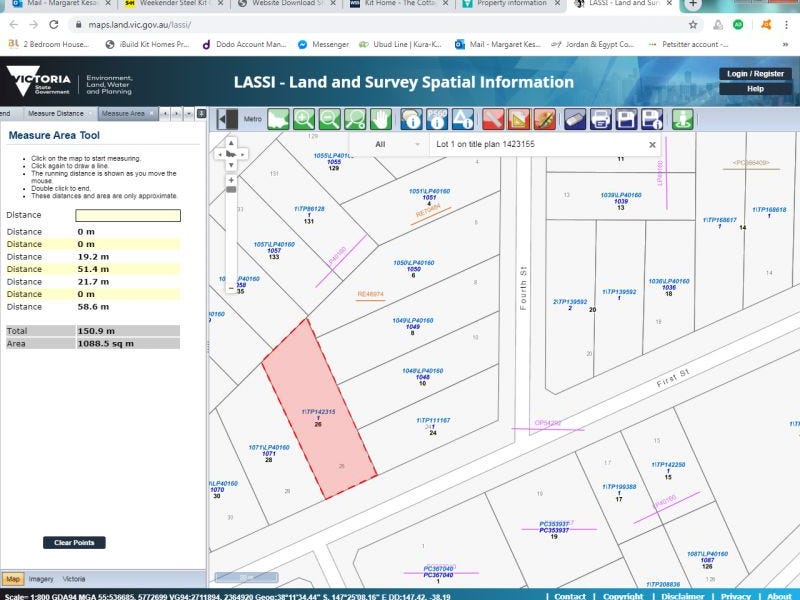Click the save floppy disk icon
The height and width of the screenshot is (600, 800).
pyautogui.click(x=626, y=119)
